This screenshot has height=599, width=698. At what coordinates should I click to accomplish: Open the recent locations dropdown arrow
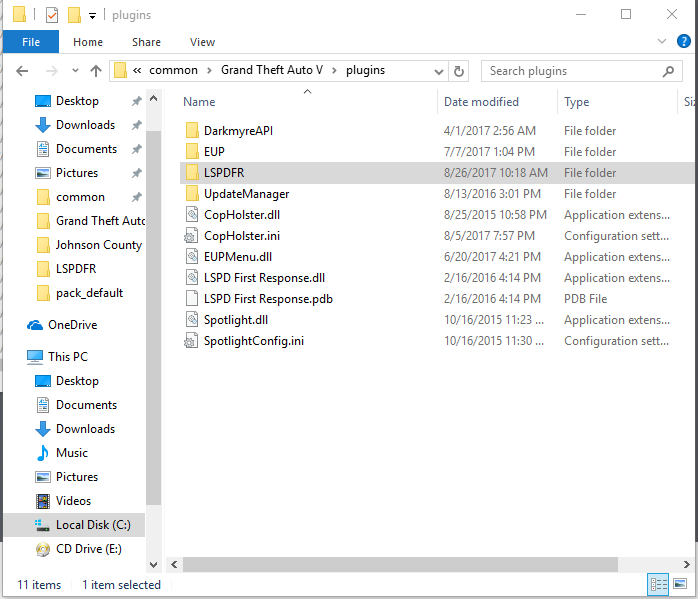75,71
